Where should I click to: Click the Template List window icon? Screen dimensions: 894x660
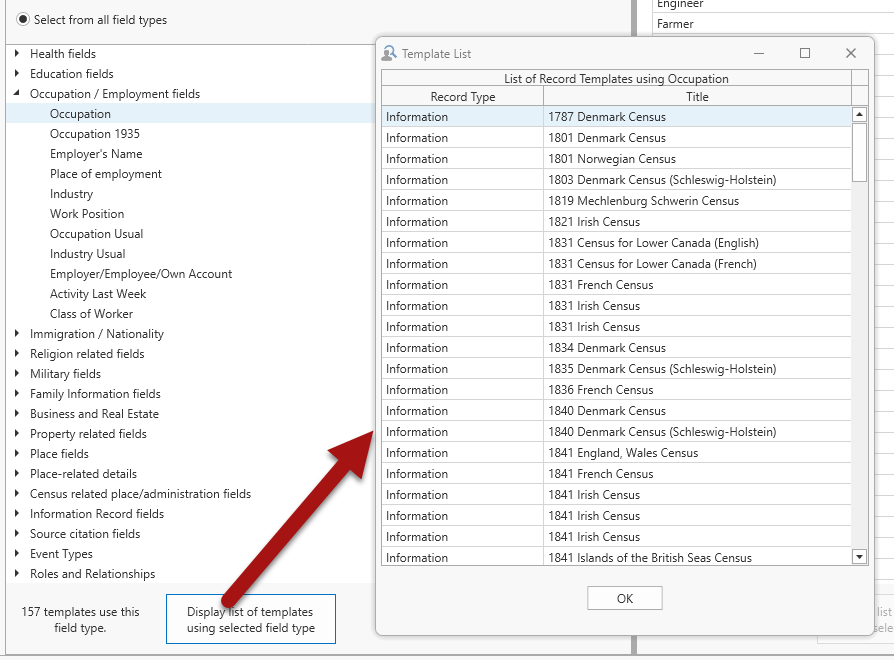pyautogui.click(x=389, y=53)
